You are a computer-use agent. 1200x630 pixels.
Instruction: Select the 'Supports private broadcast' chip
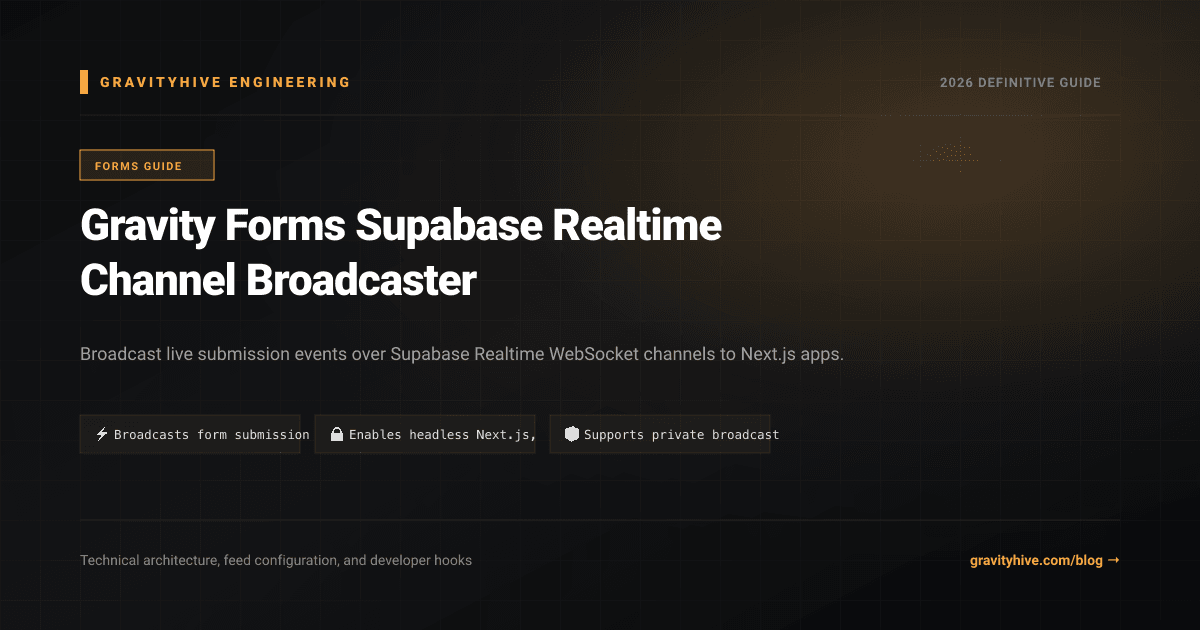tap(660, 434)
